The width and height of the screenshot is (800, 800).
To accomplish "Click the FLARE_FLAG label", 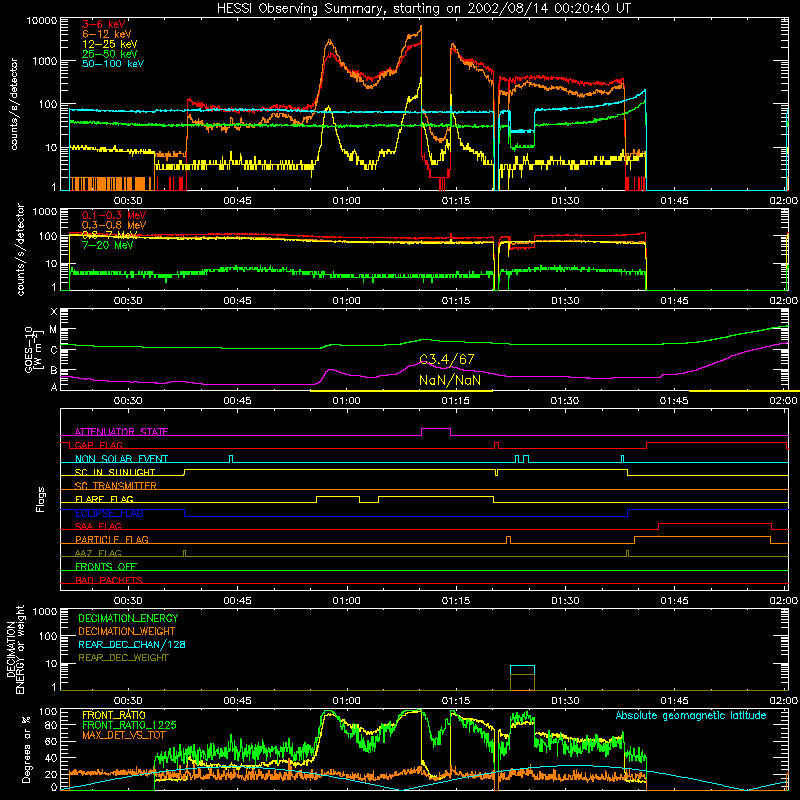I will 104,499.
